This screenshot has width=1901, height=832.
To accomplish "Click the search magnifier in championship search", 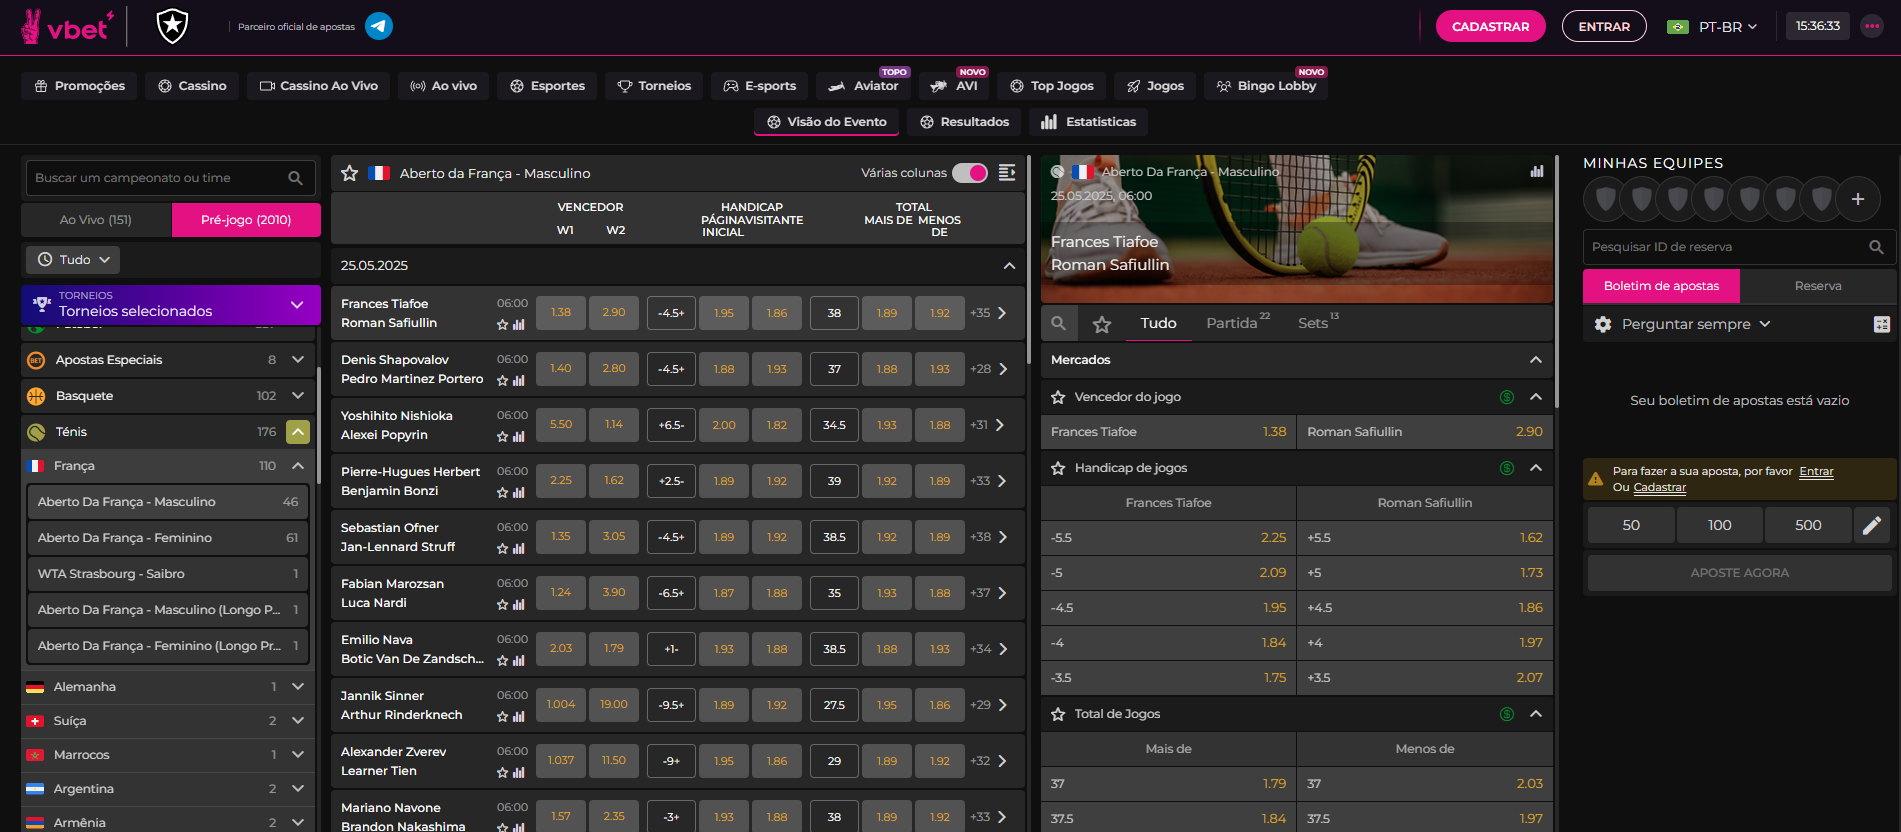I will click(295, 178).
